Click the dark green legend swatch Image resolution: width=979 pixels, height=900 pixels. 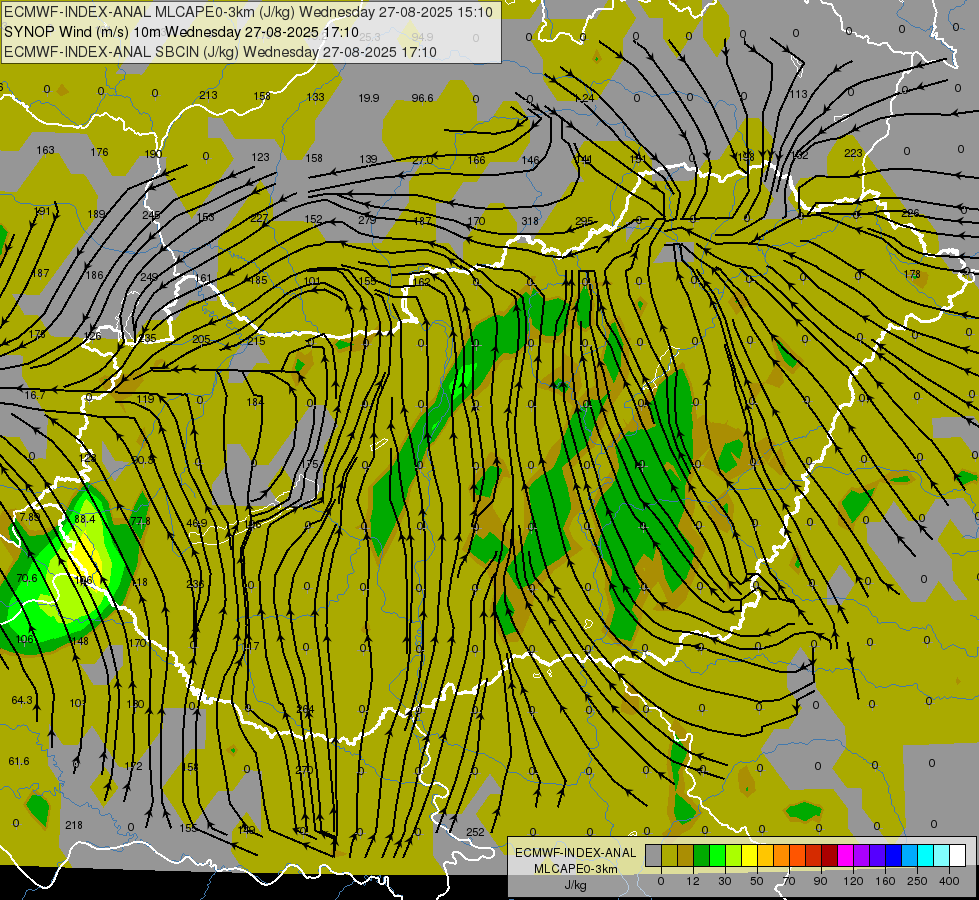pos(702,855)
